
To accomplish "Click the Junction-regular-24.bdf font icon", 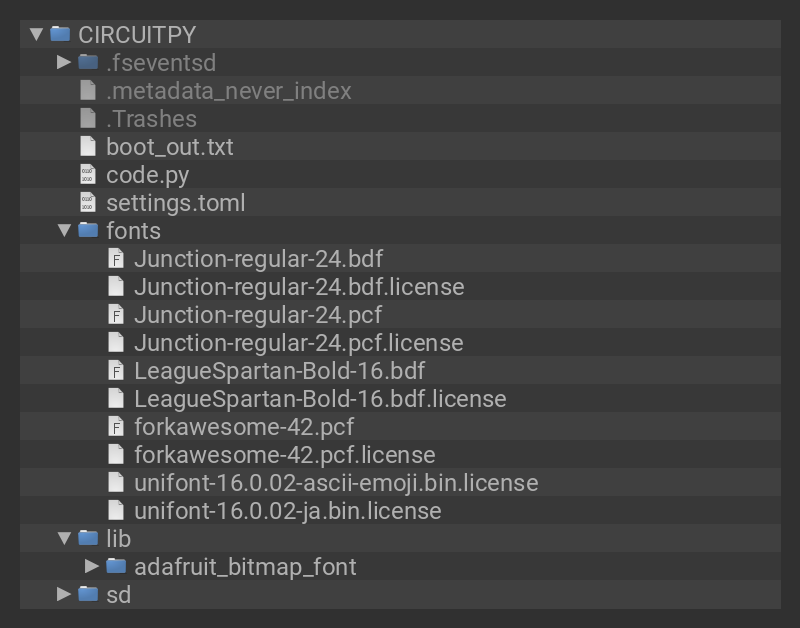I will point(116,259).
